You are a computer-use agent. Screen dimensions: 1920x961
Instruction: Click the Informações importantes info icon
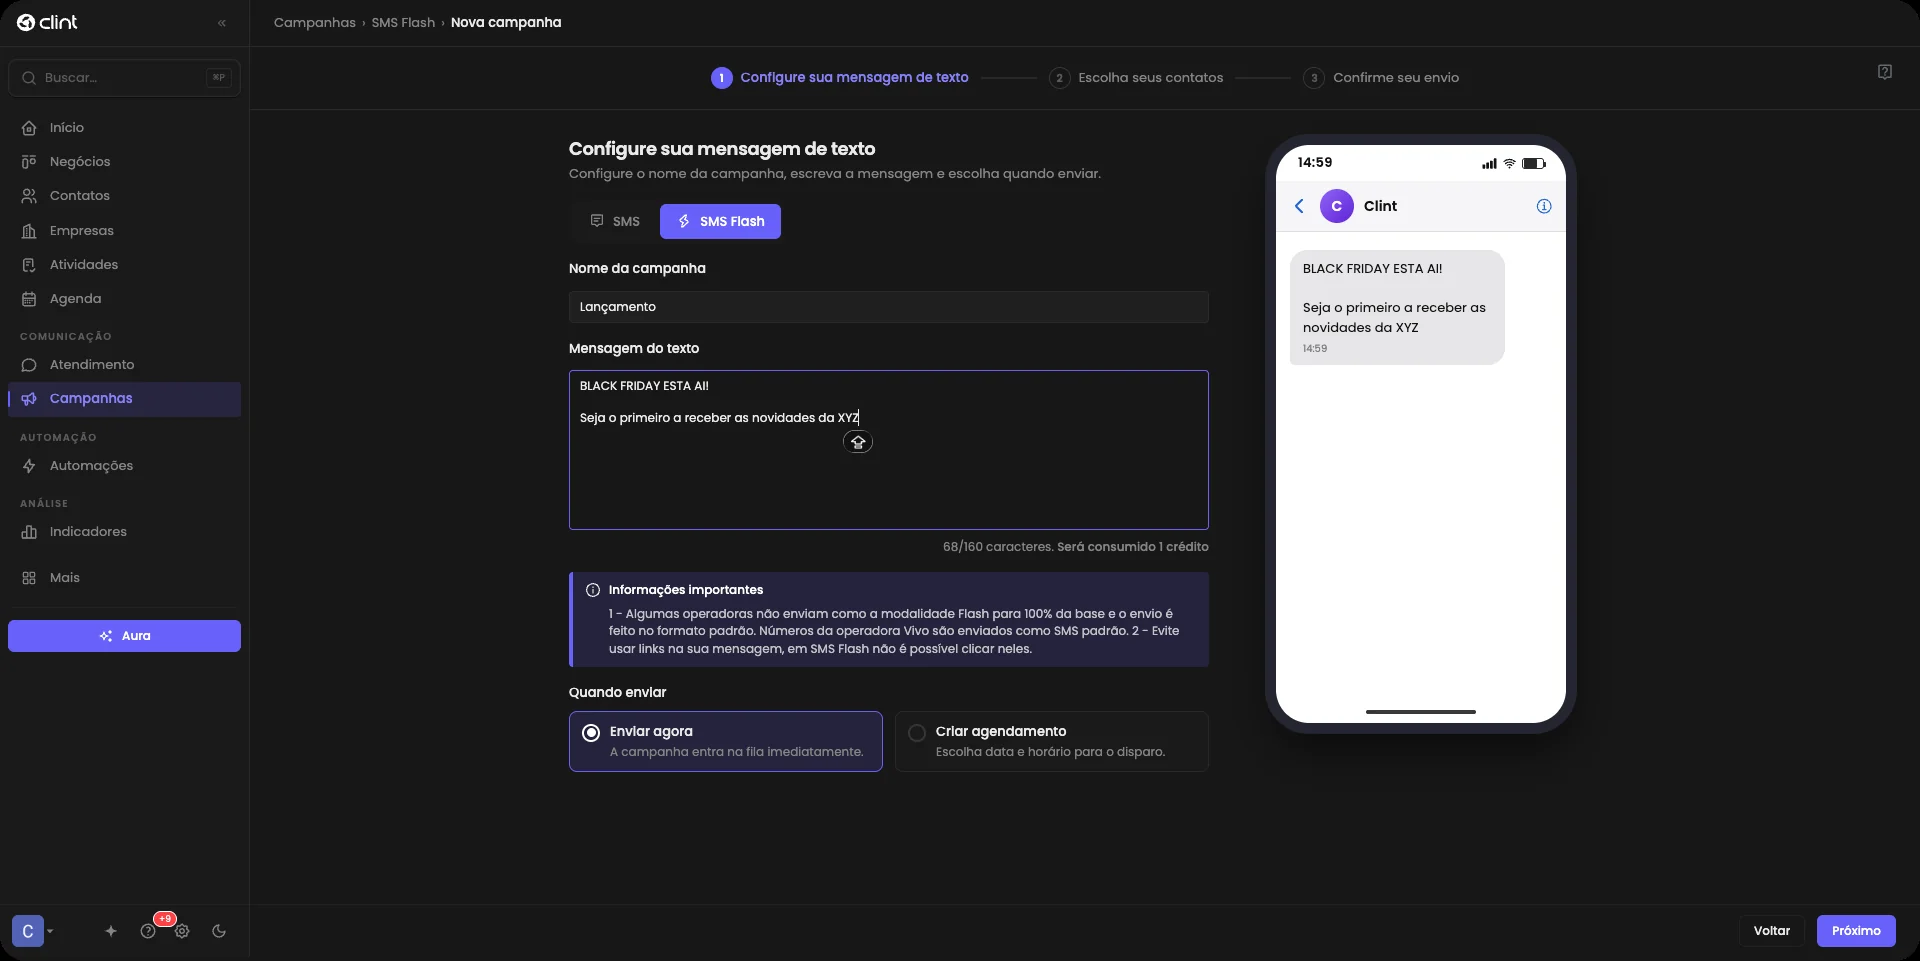pyautogui.click(x=593, y=590)
